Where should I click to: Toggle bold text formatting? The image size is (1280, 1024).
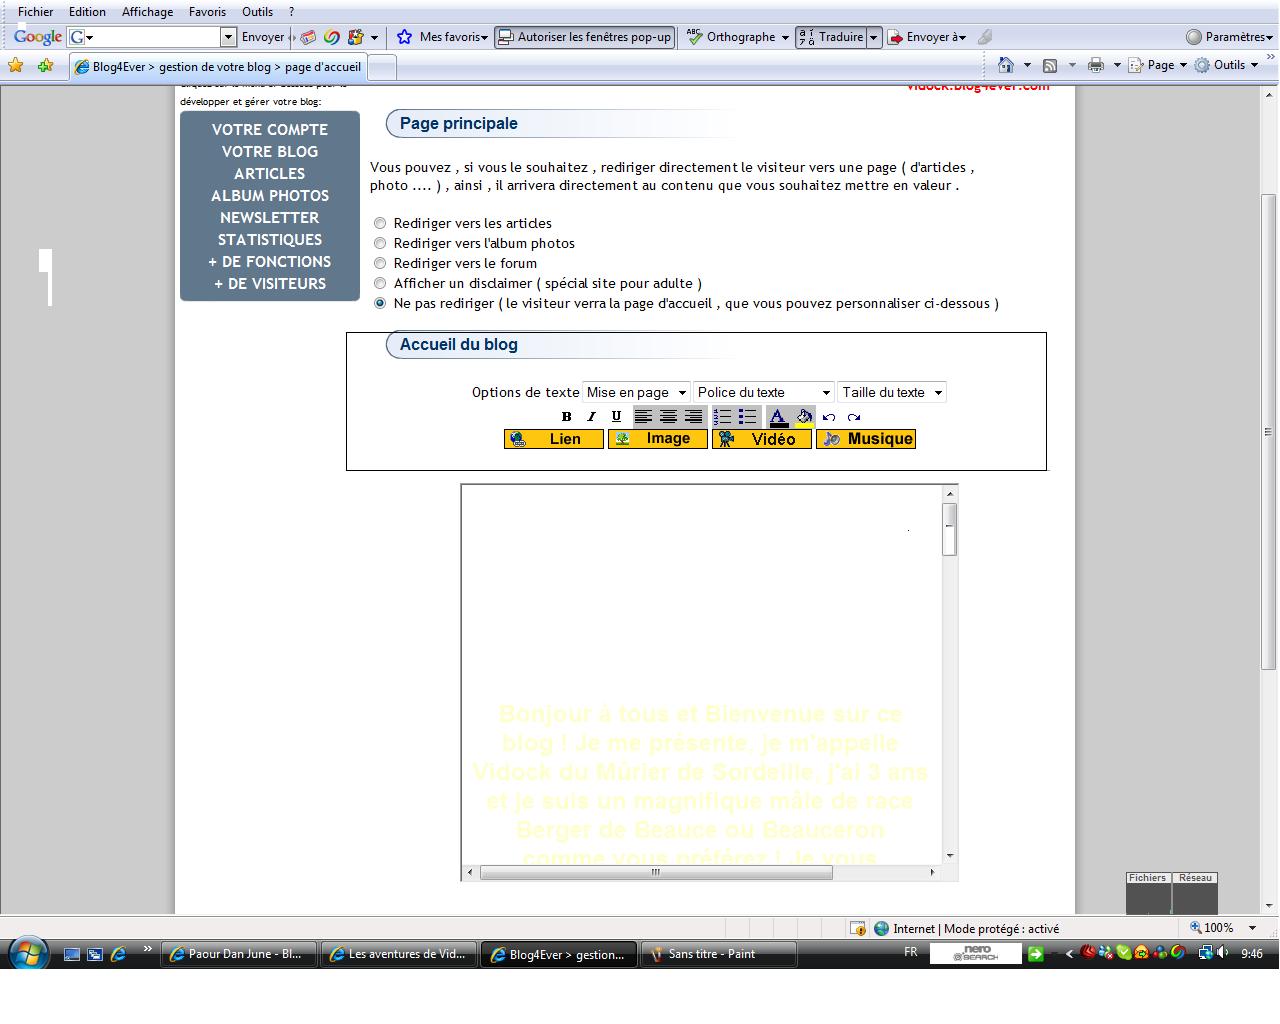566,417
